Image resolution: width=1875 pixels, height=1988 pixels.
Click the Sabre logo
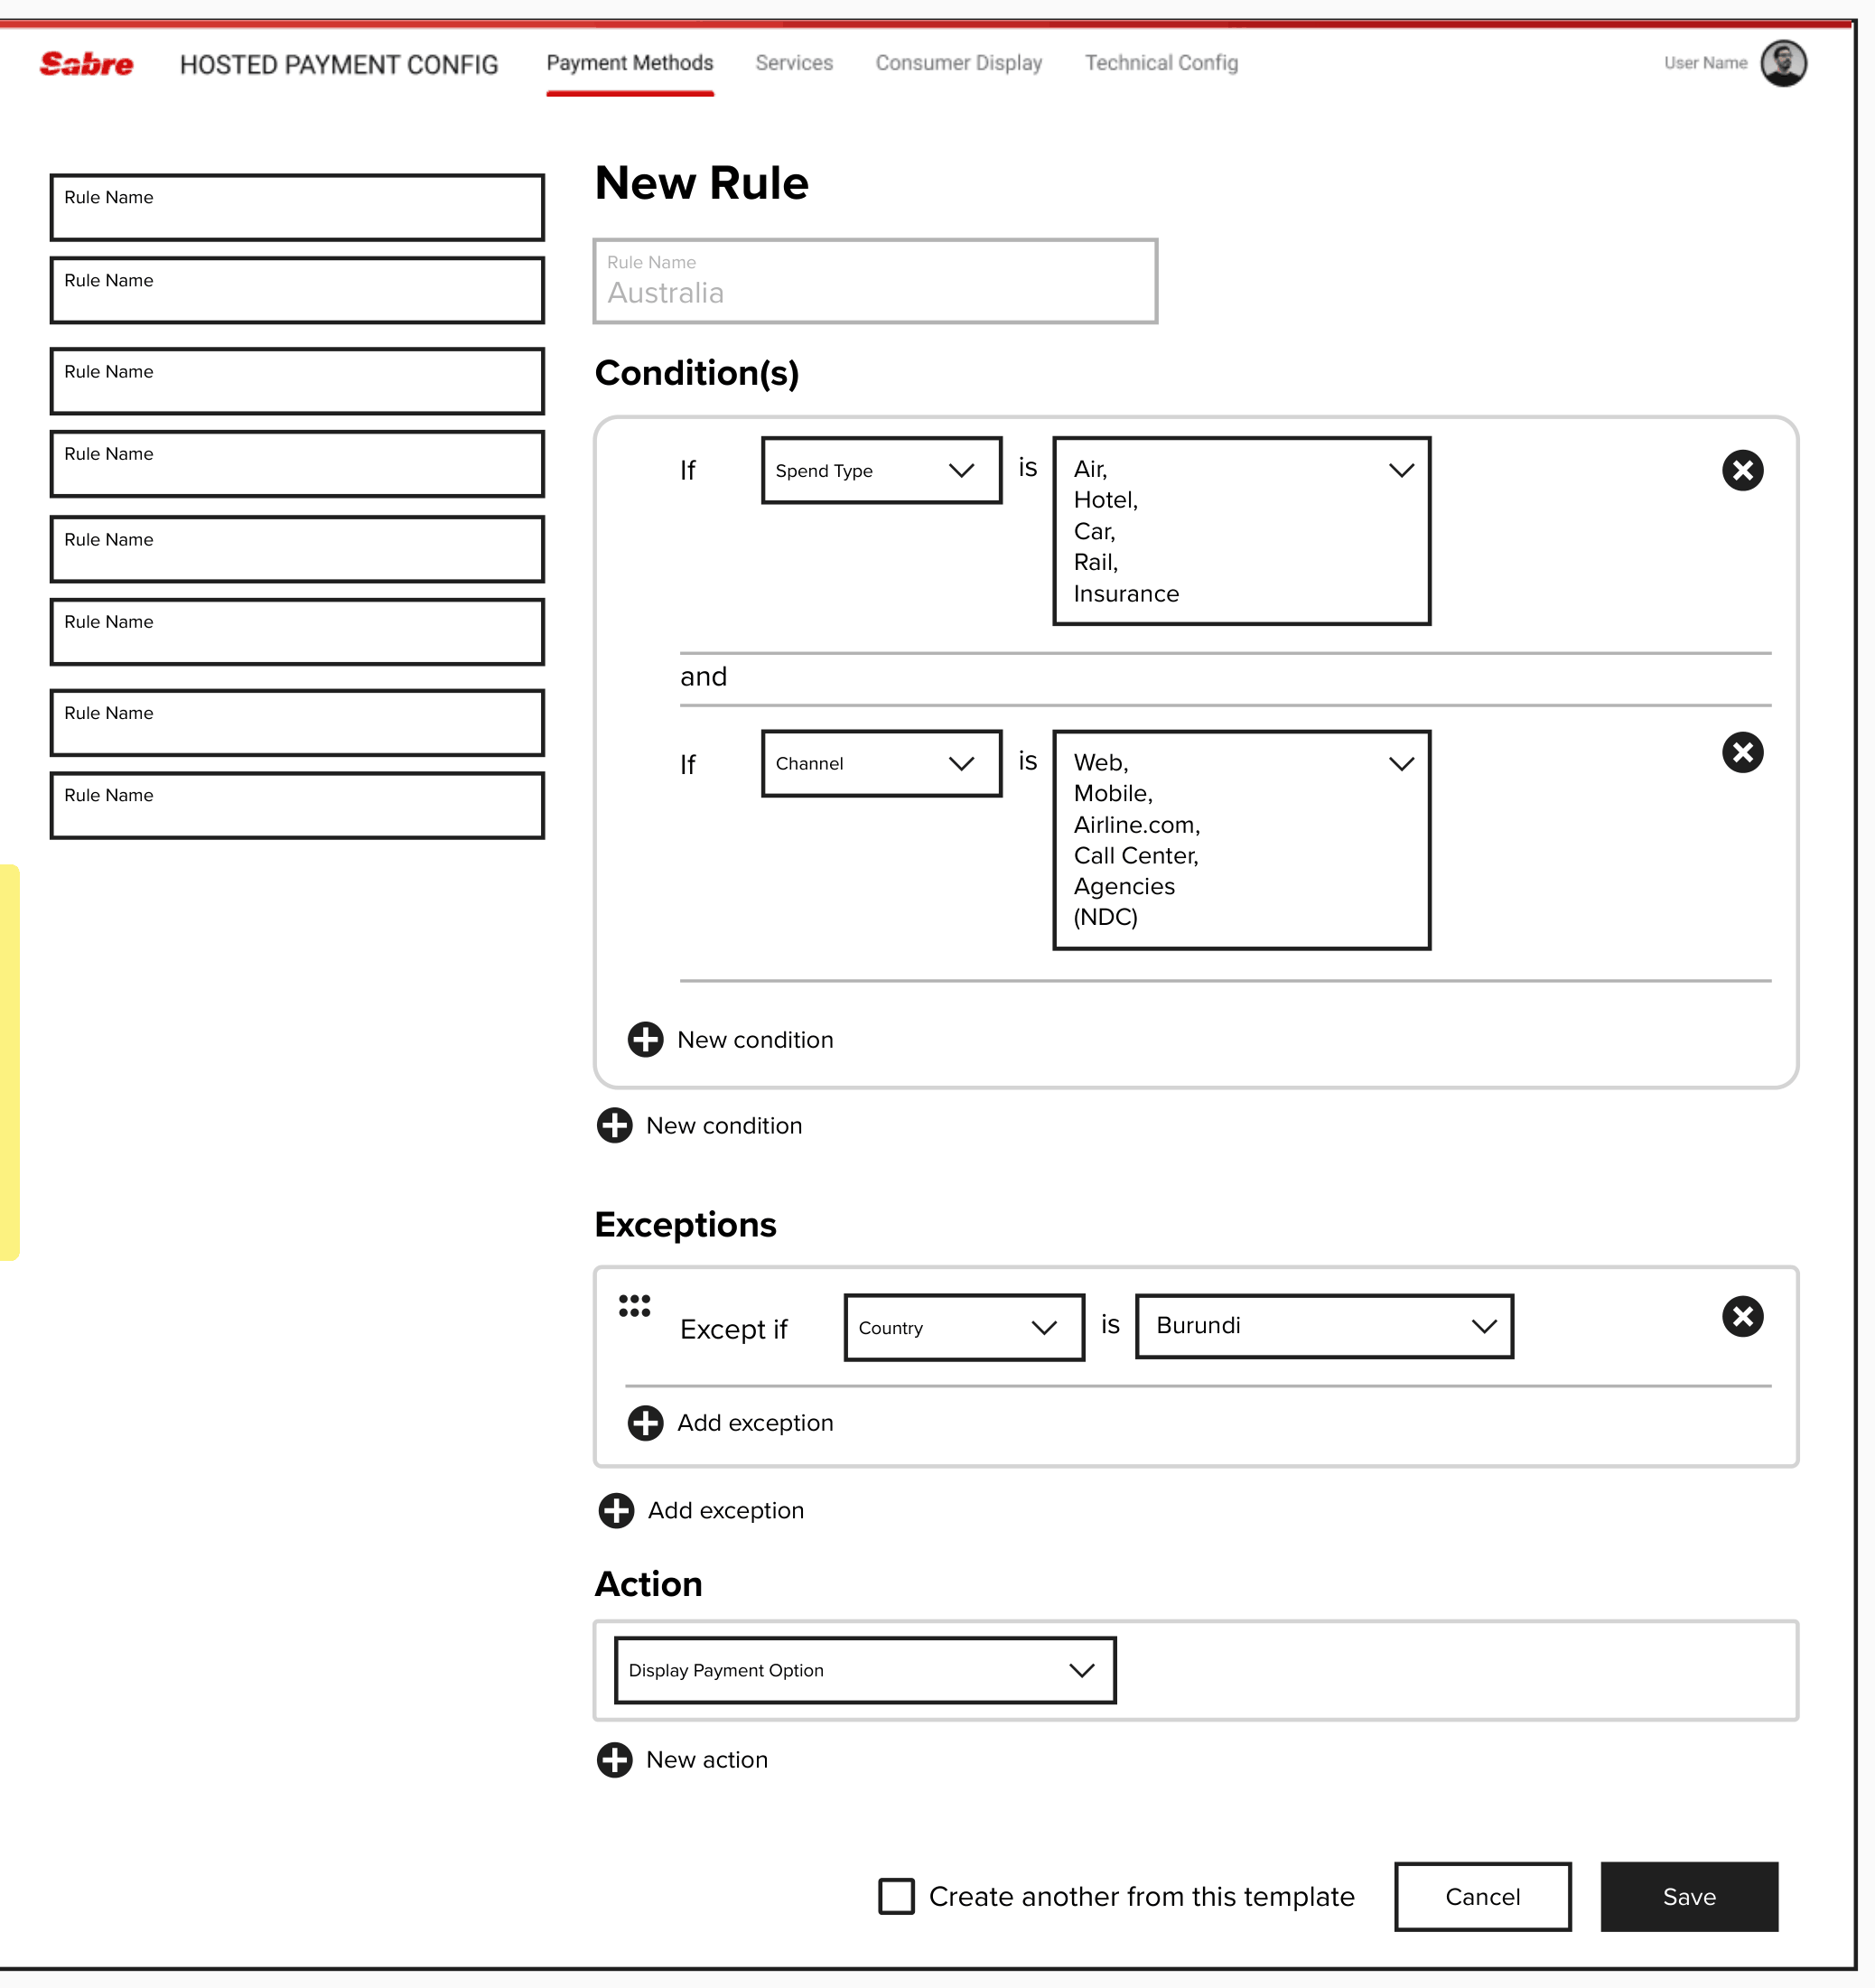pos(86,64)
